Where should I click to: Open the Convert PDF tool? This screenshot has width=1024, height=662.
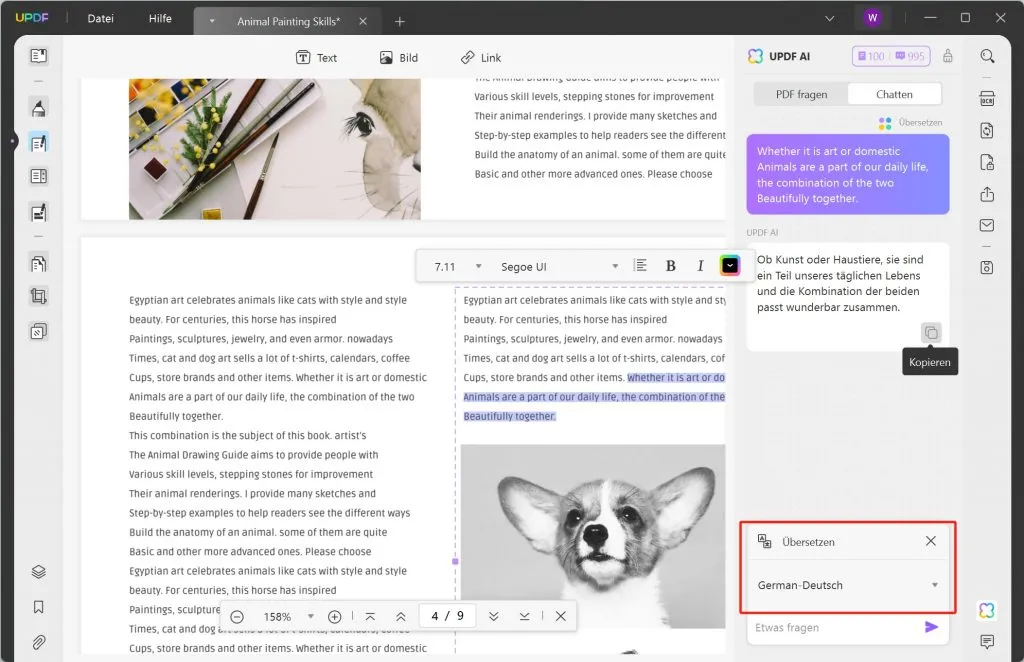pos(987,130)
